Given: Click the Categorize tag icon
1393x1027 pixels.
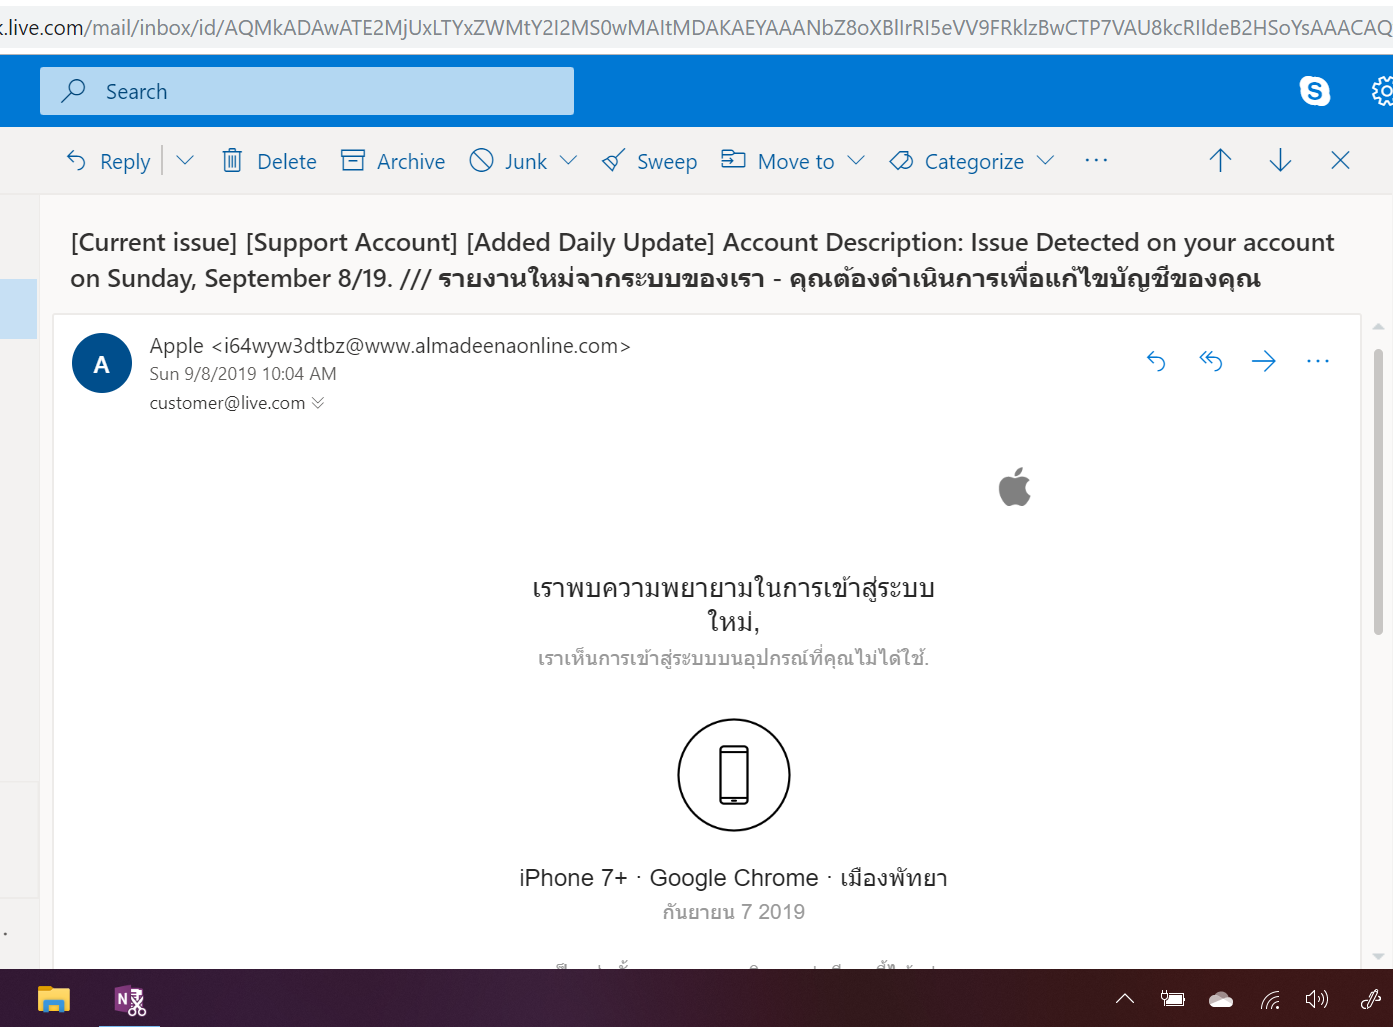Looking at the screenshot, I should [x=902, y=160].
